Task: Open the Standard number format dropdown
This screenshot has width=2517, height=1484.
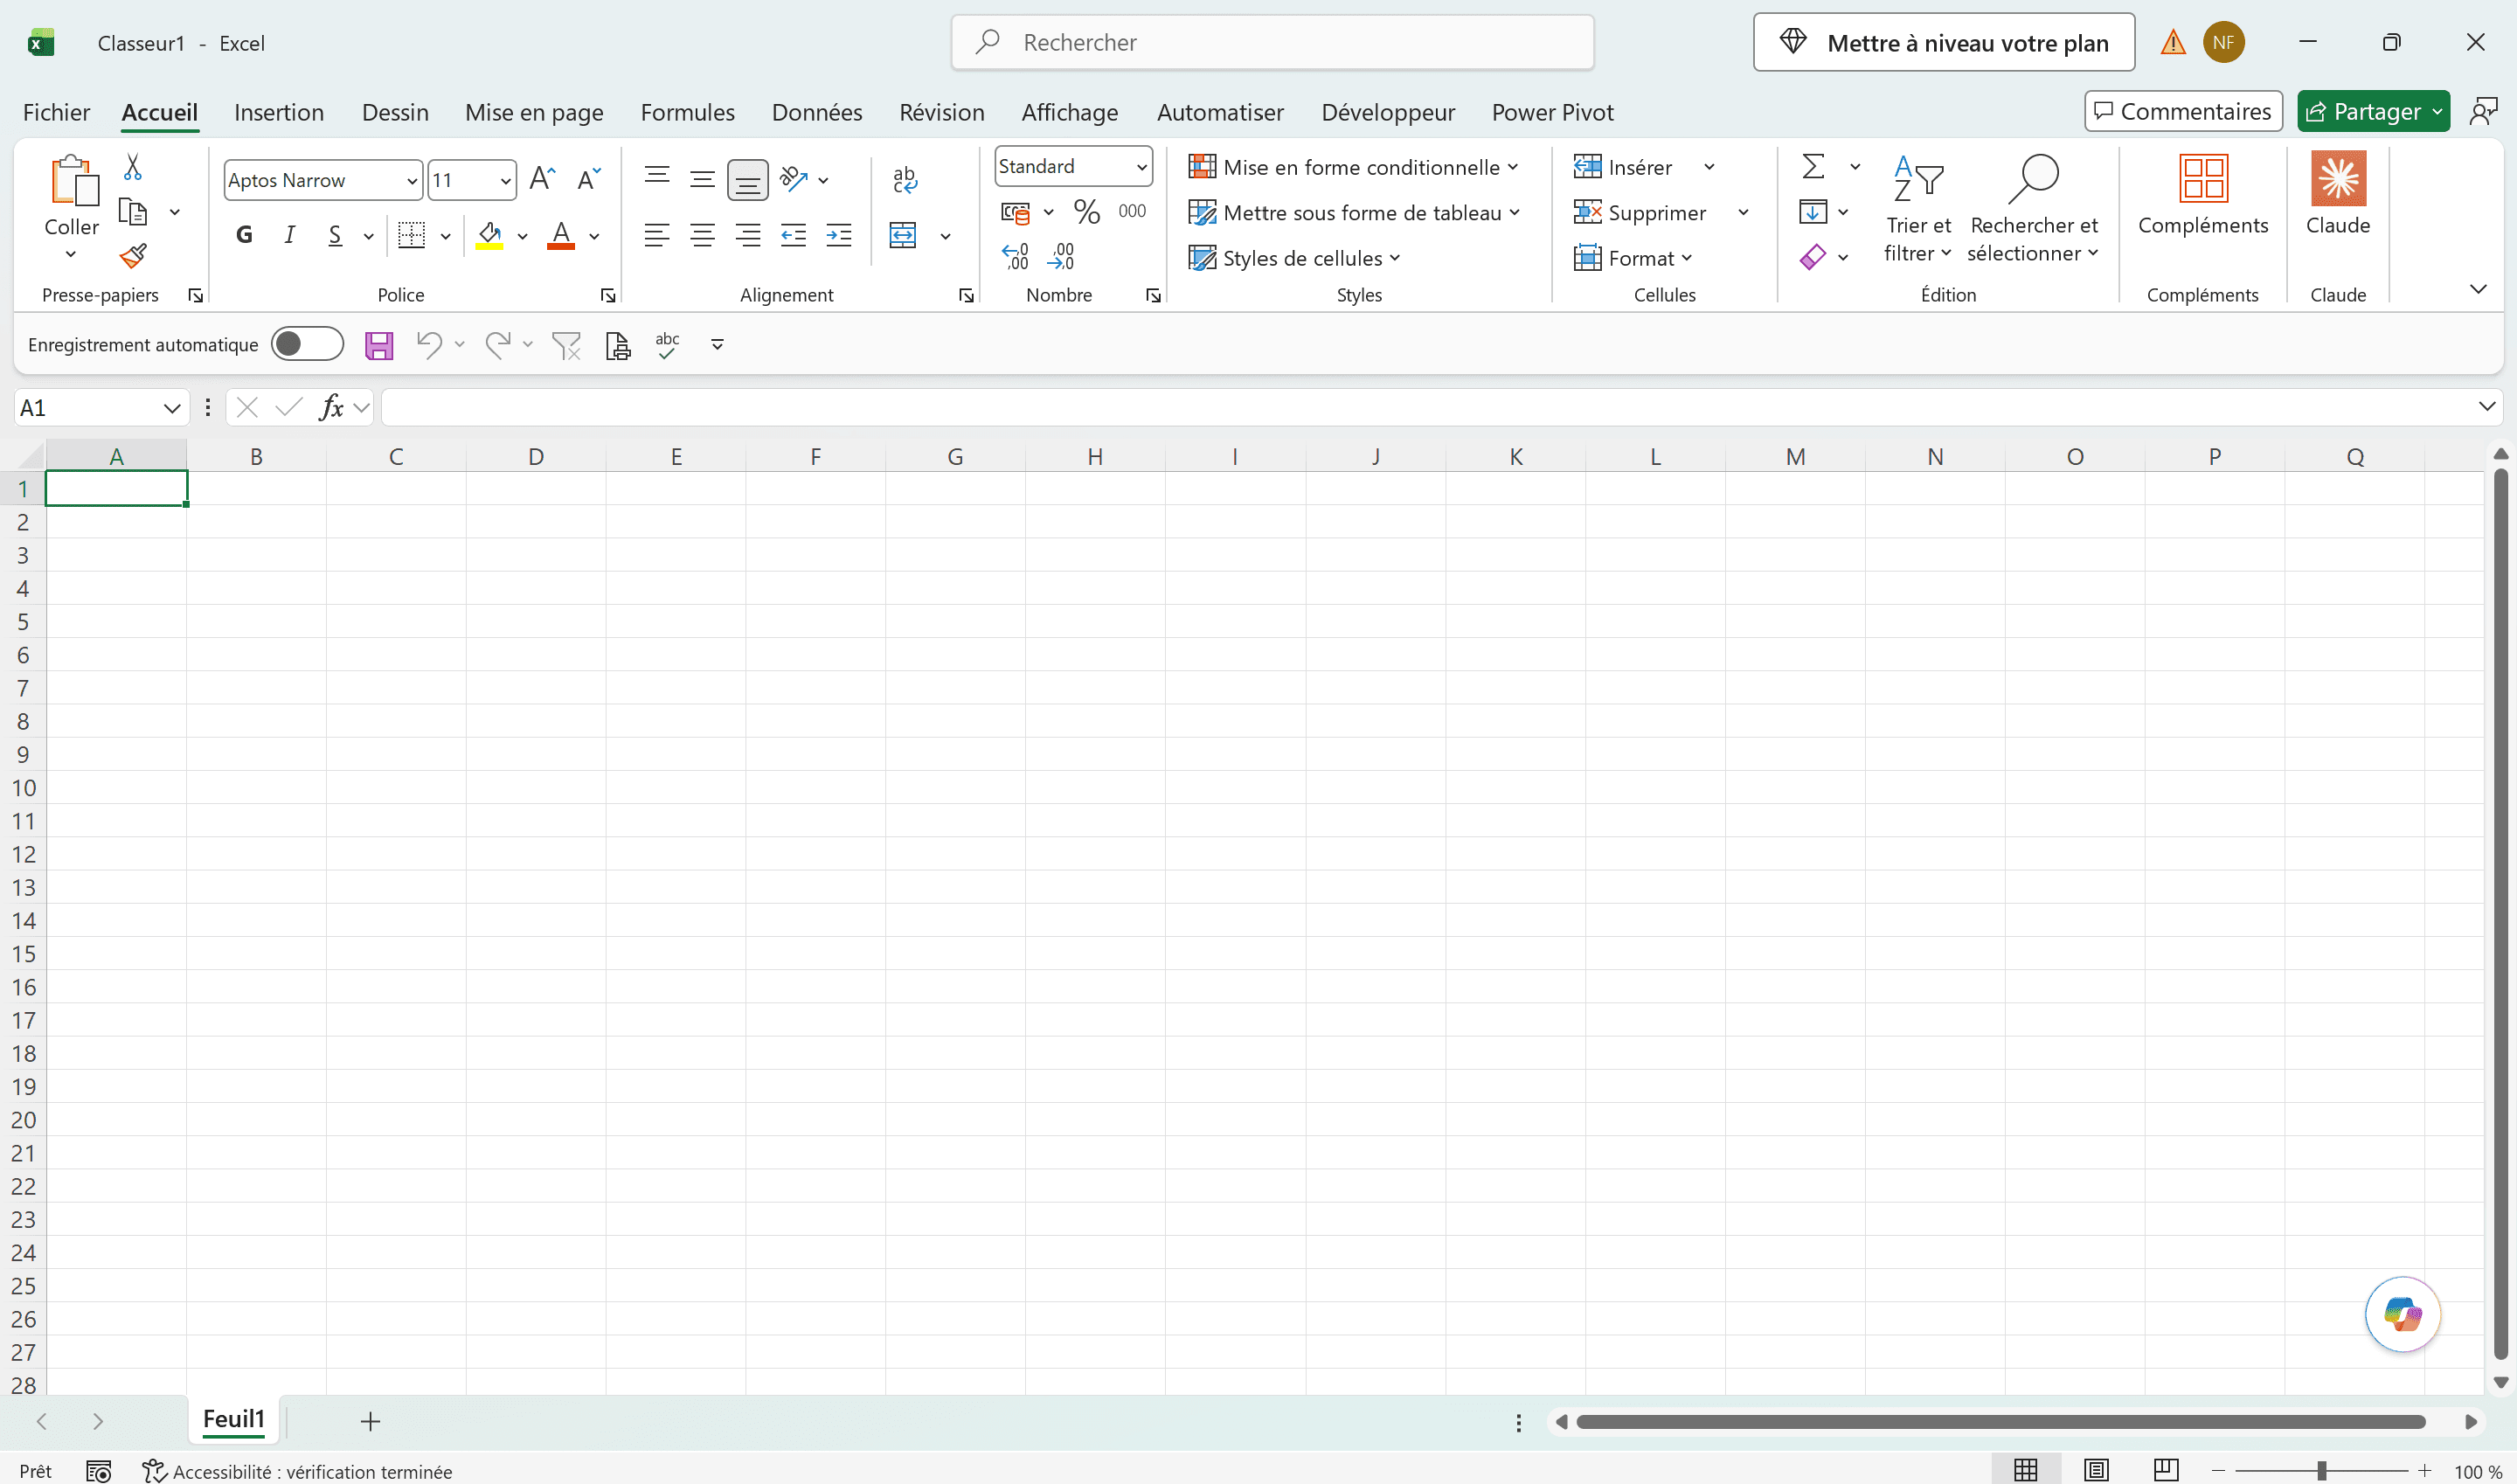Action: [1141, 167]
